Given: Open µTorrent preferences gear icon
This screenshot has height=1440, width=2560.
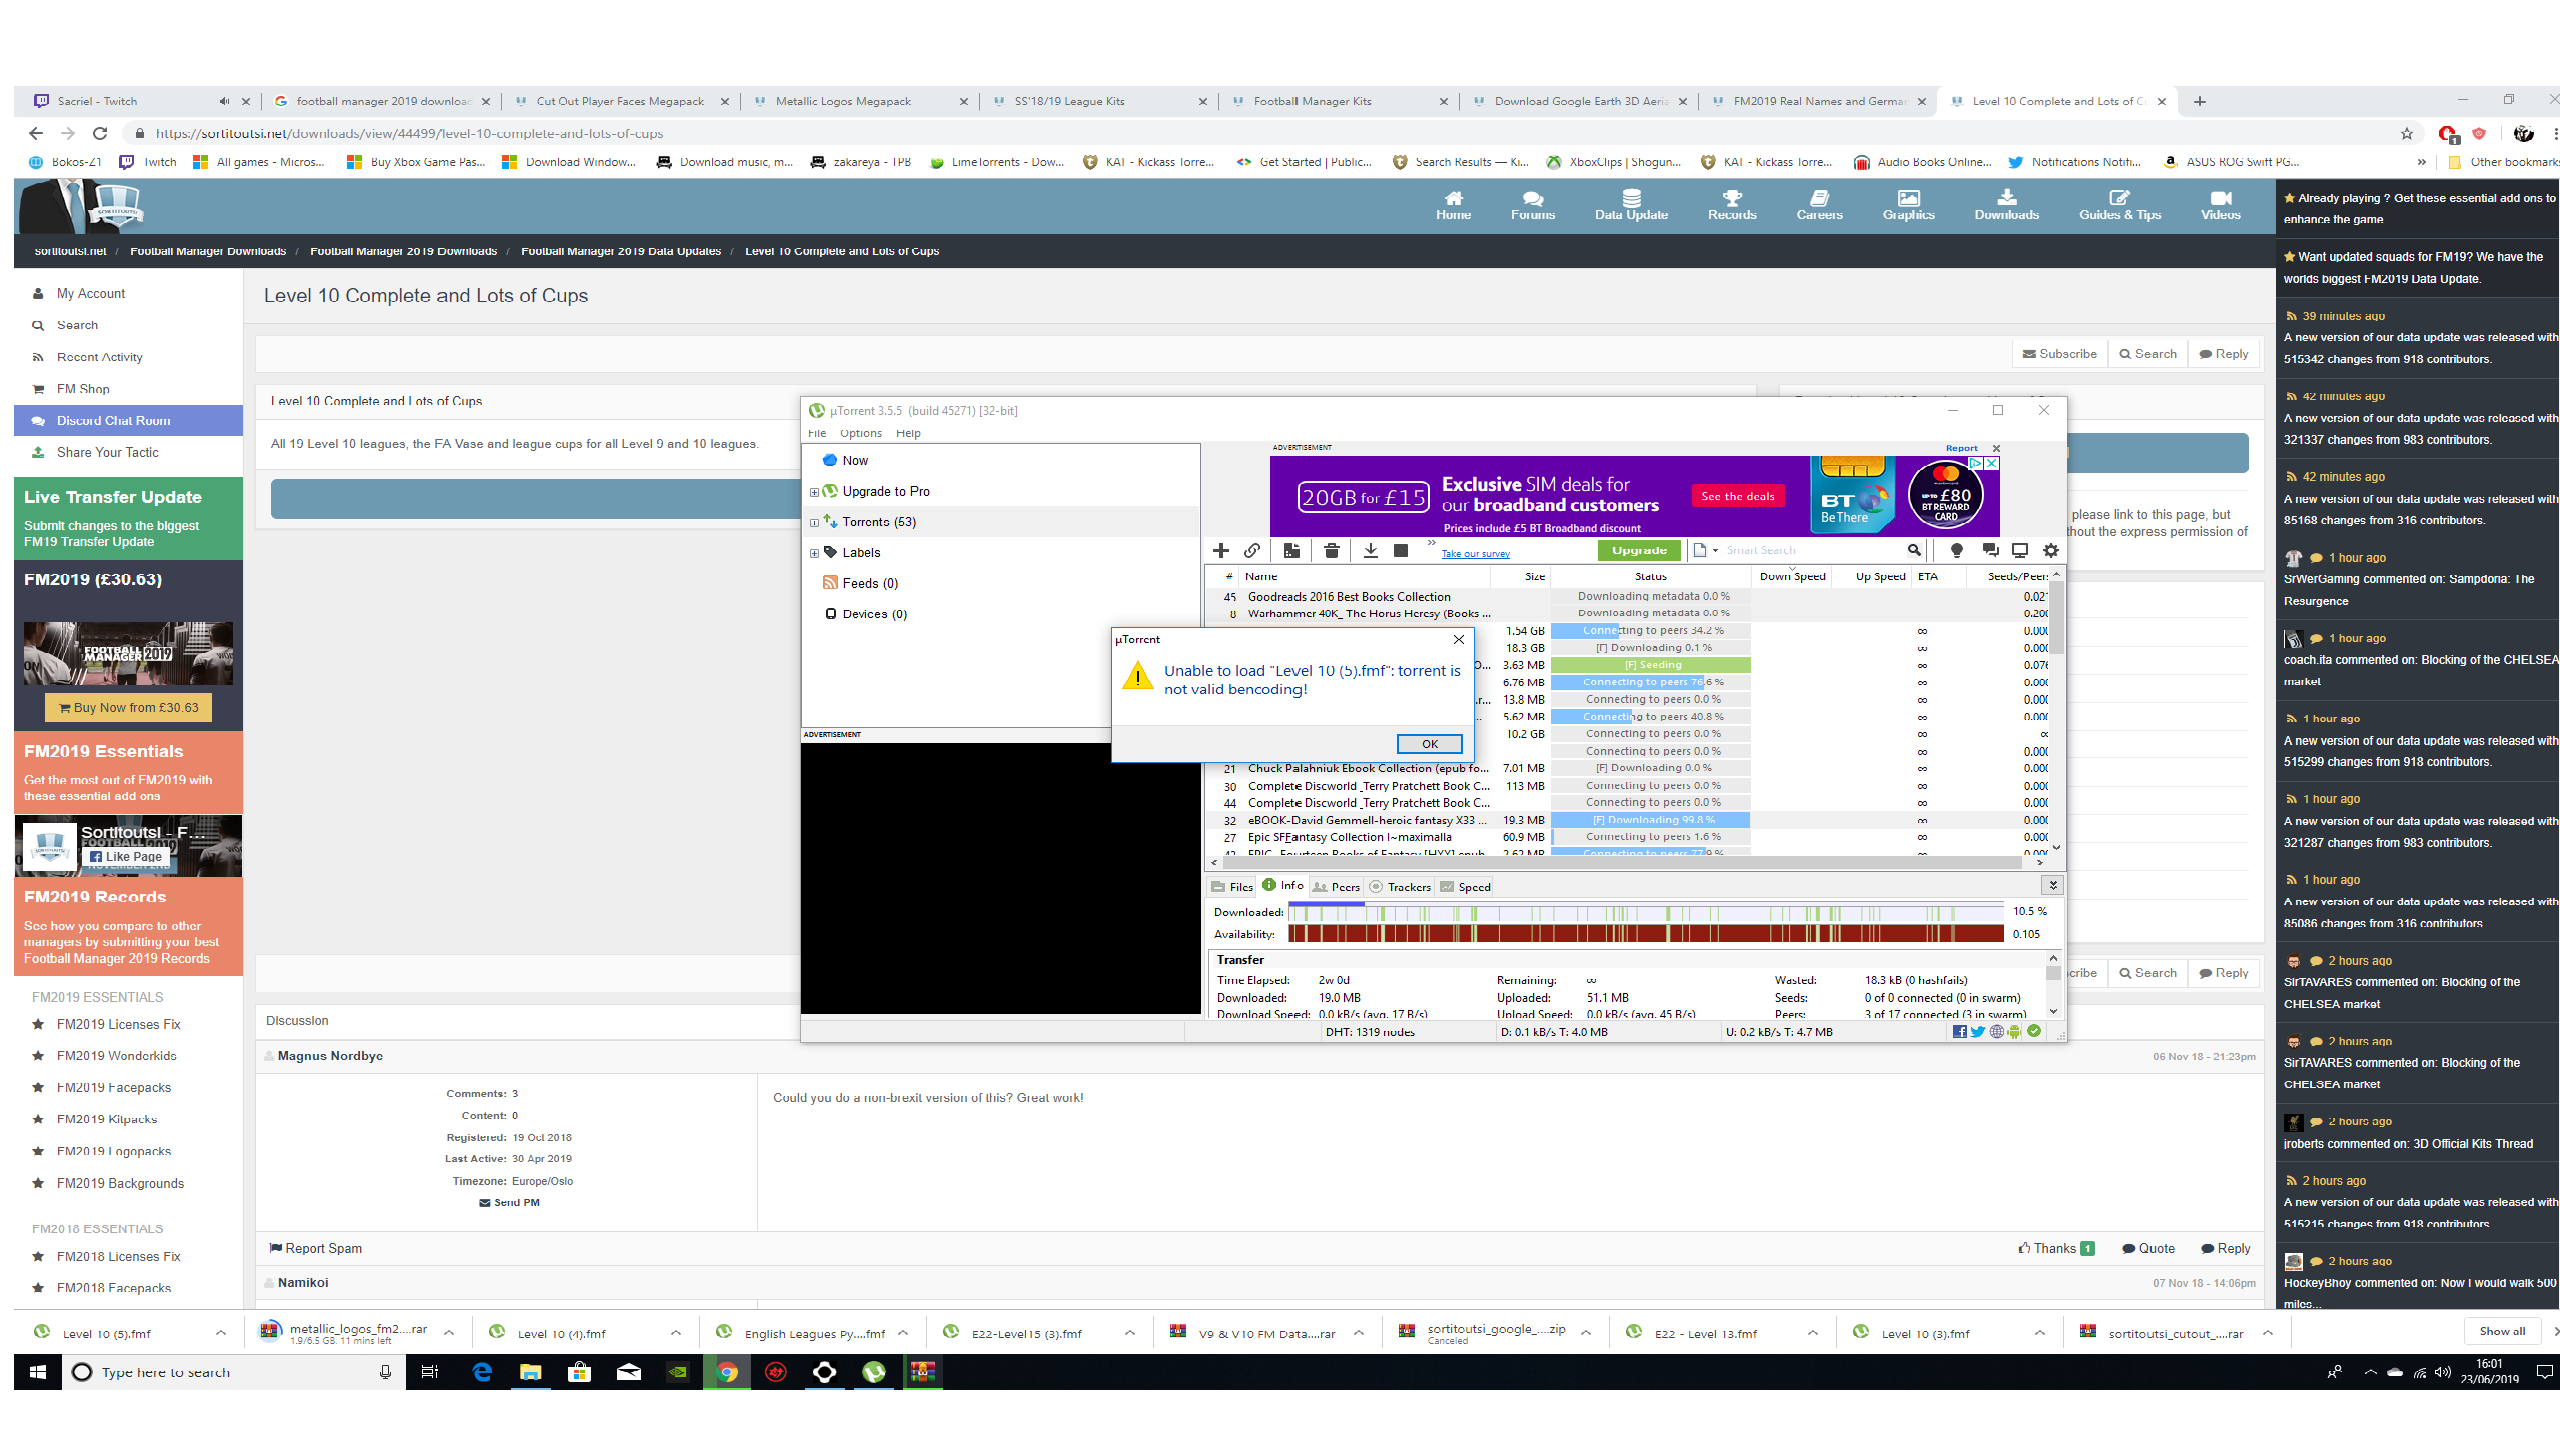Looking at the screenshot, I should tap(2051, 550).
